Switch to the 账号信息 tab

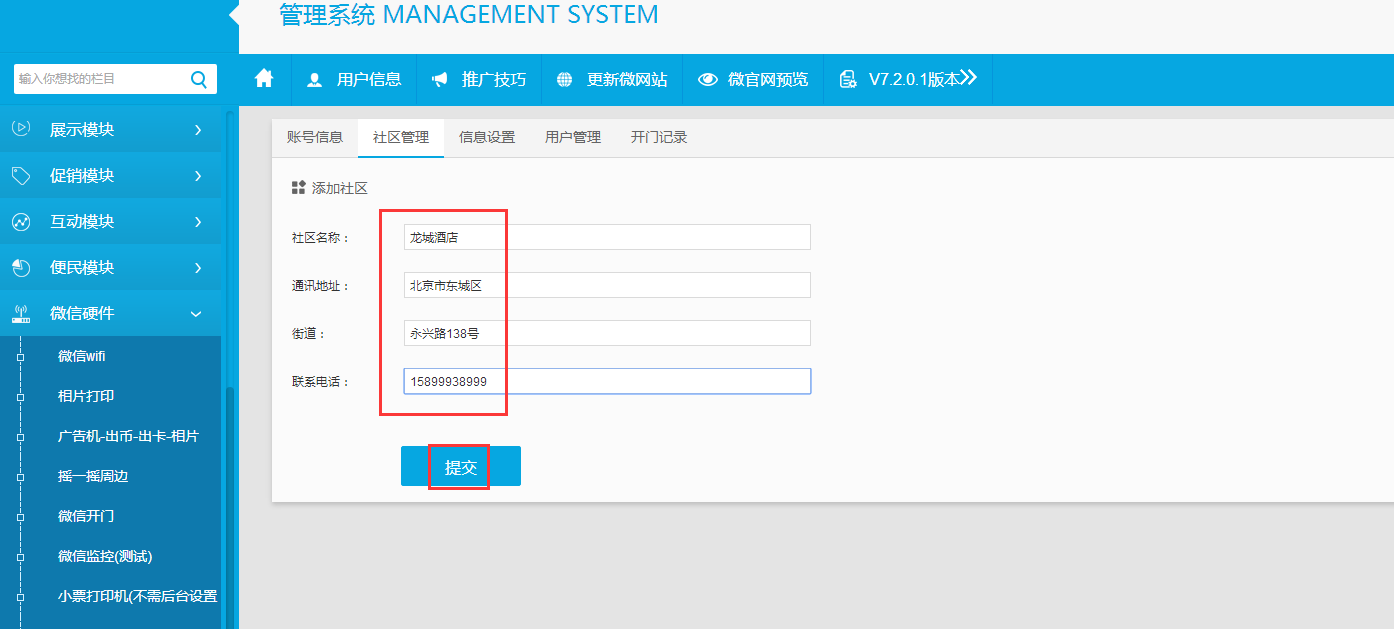pyautogui.click(x=315, y=137)
